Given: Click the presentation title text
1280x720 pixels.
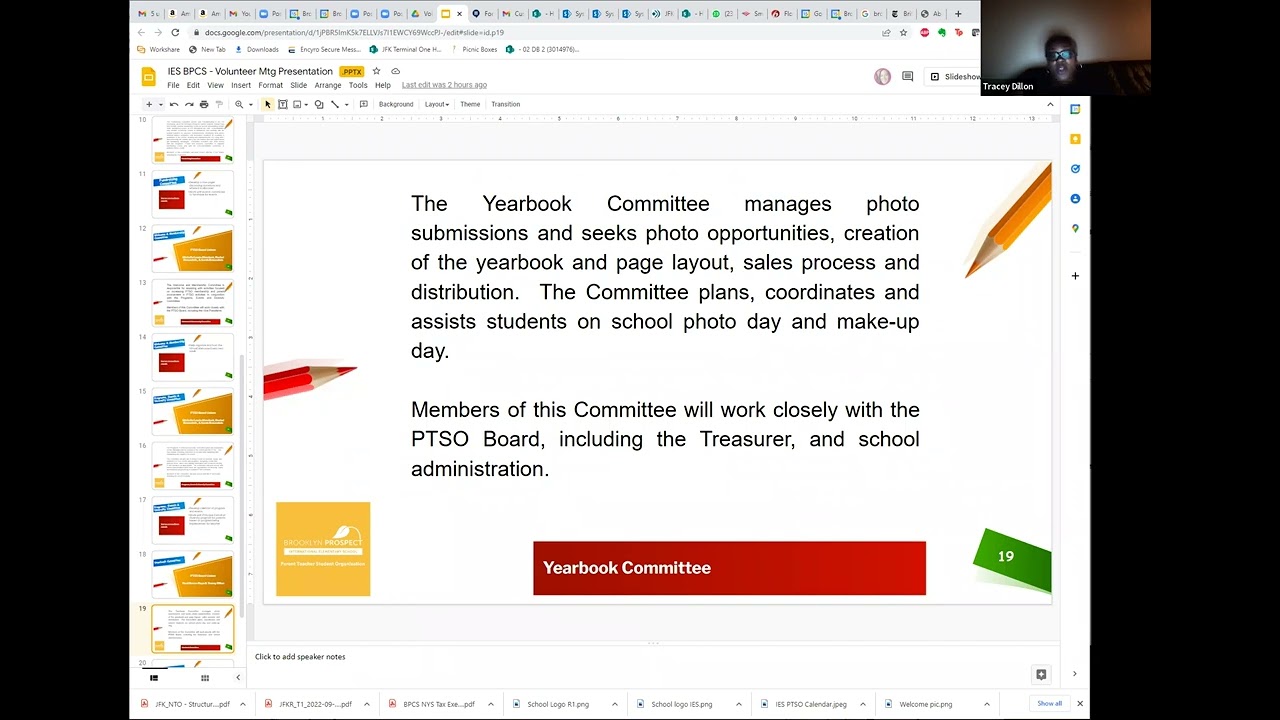Looking at the screenshot, I should coord(250,71).
